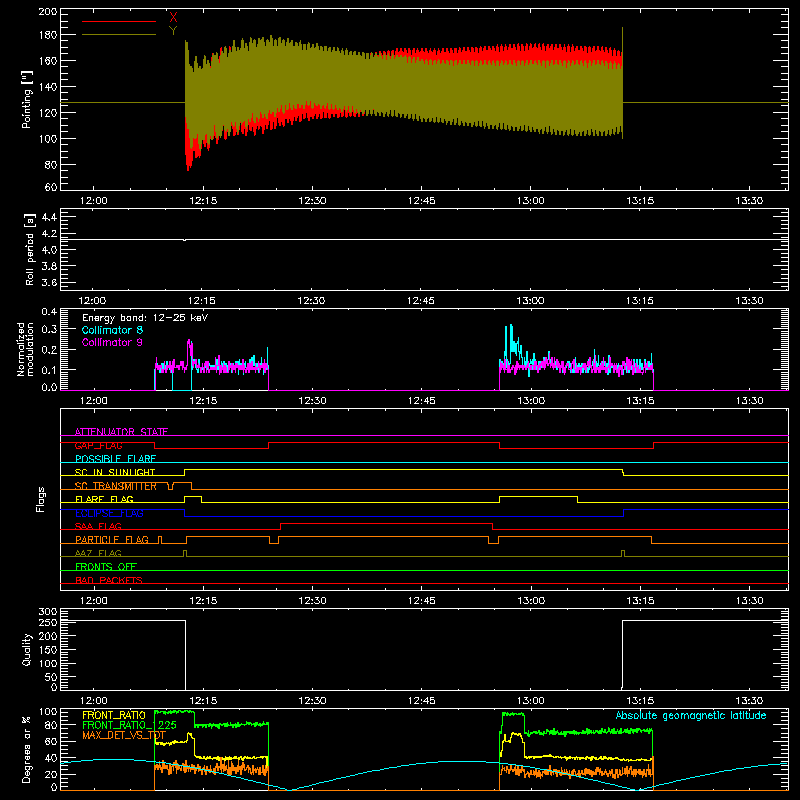
Task: Select the Degrees or % axis title
Action: point(27,749)
